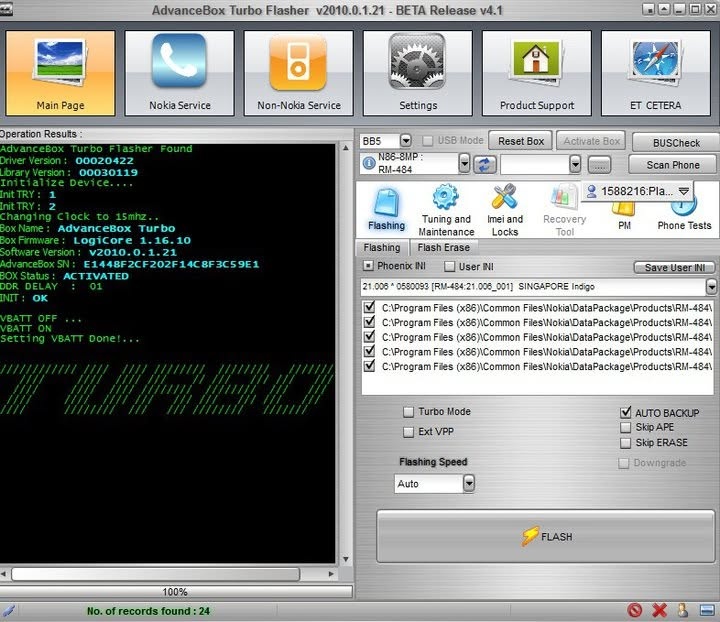Select the User INI option
The width and height of the screenshot is (720, 622).
pyautogui.click(x=450, y=266)
